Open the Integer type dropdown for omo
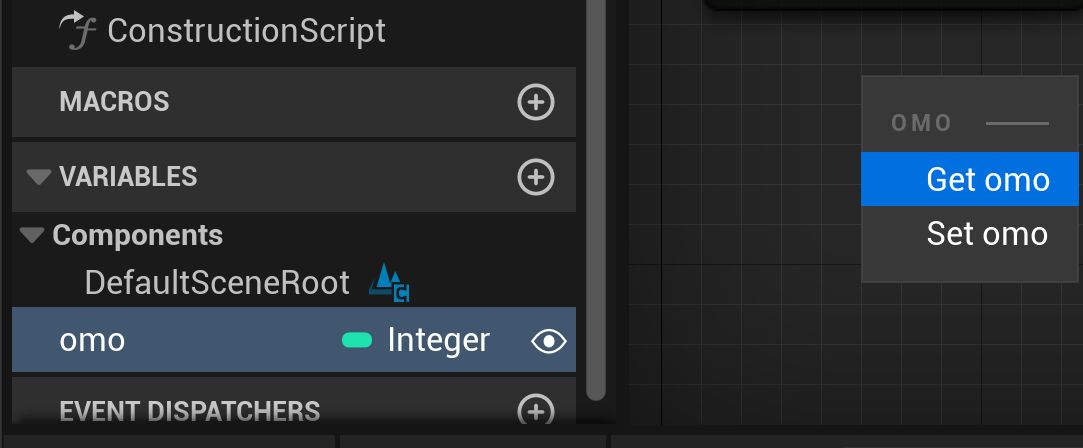 (438, 341)
